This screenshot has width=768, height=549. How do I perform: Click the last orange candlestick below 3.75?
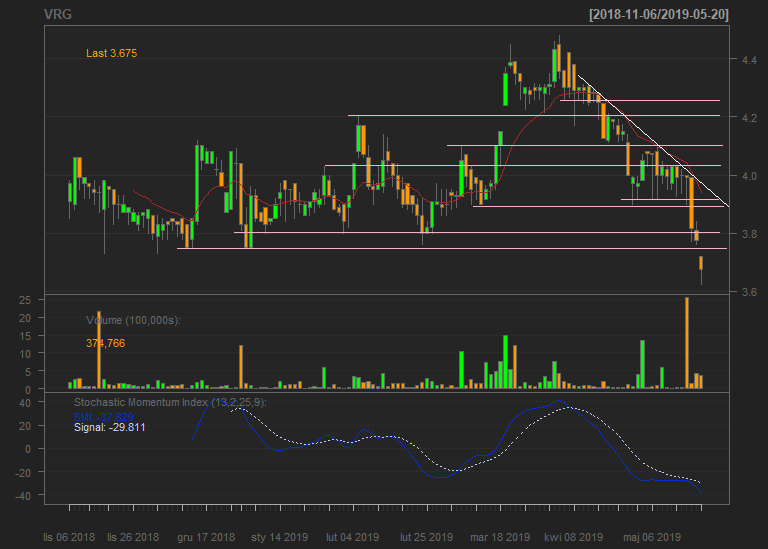tap(701, 263)
